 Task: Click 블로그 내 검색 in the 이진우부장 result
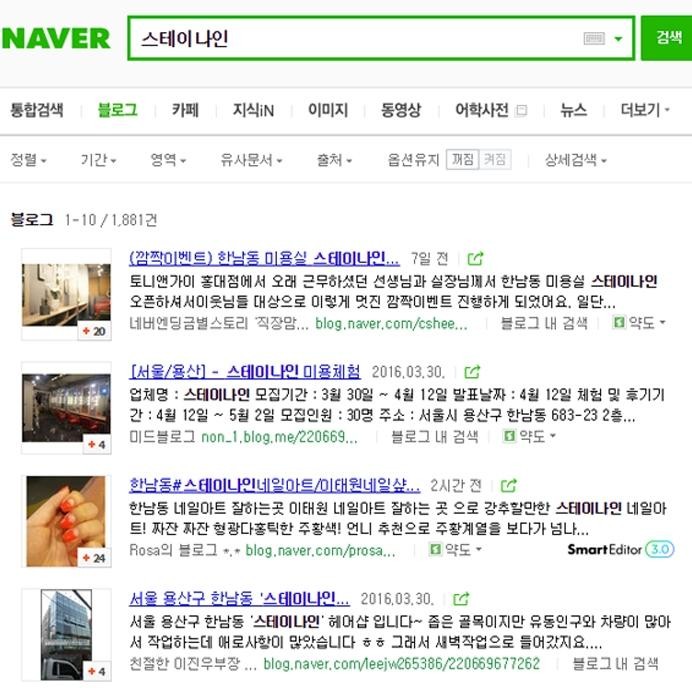[x=615, y=664]
